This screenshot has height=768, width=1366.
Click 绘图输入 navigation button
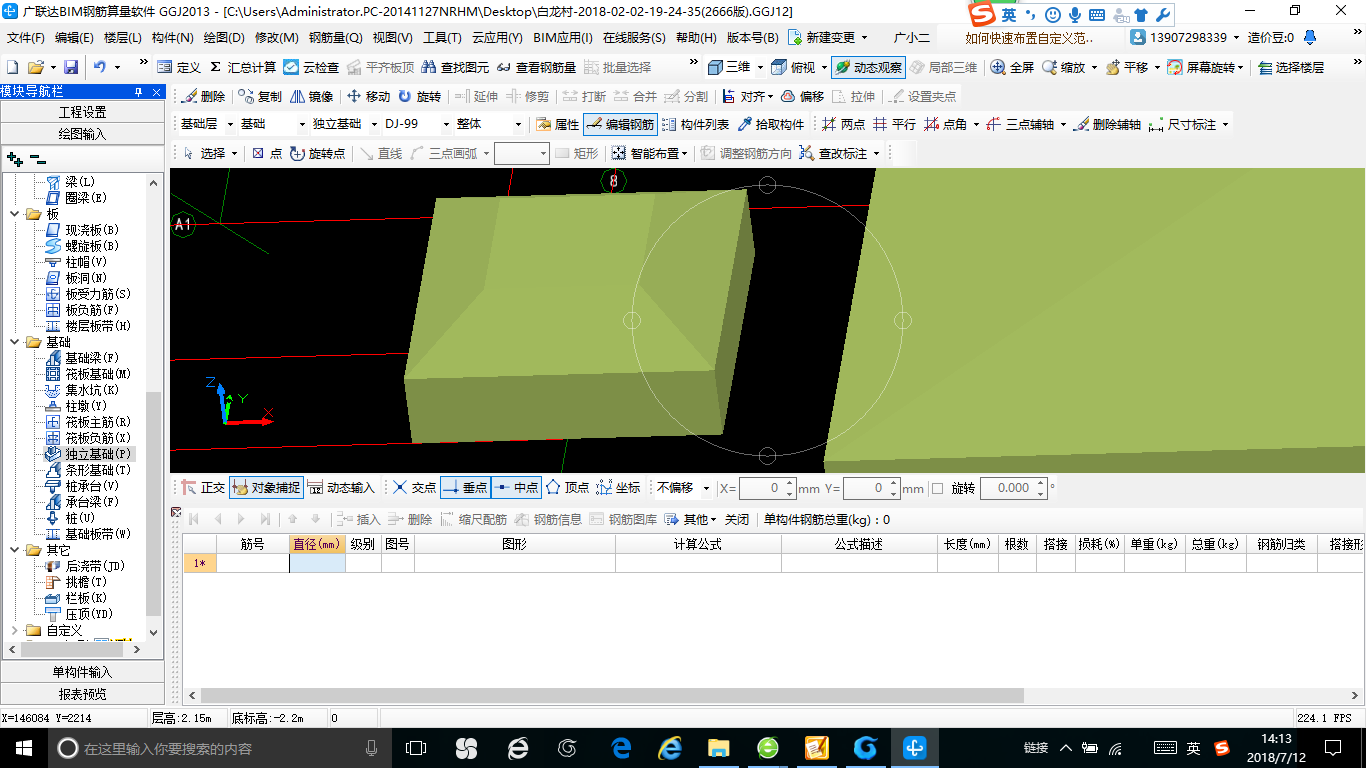(x=82, y=133)
